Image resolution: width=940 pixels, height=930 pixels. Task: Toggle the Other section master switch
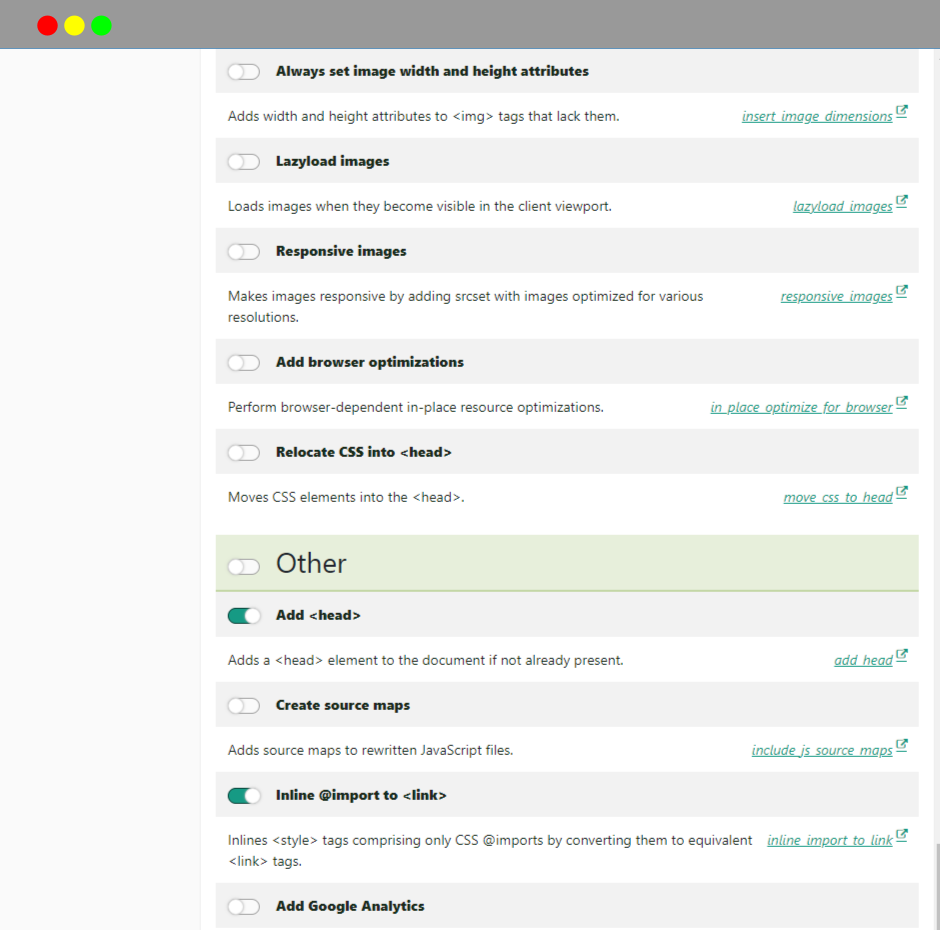click(244, 566)
